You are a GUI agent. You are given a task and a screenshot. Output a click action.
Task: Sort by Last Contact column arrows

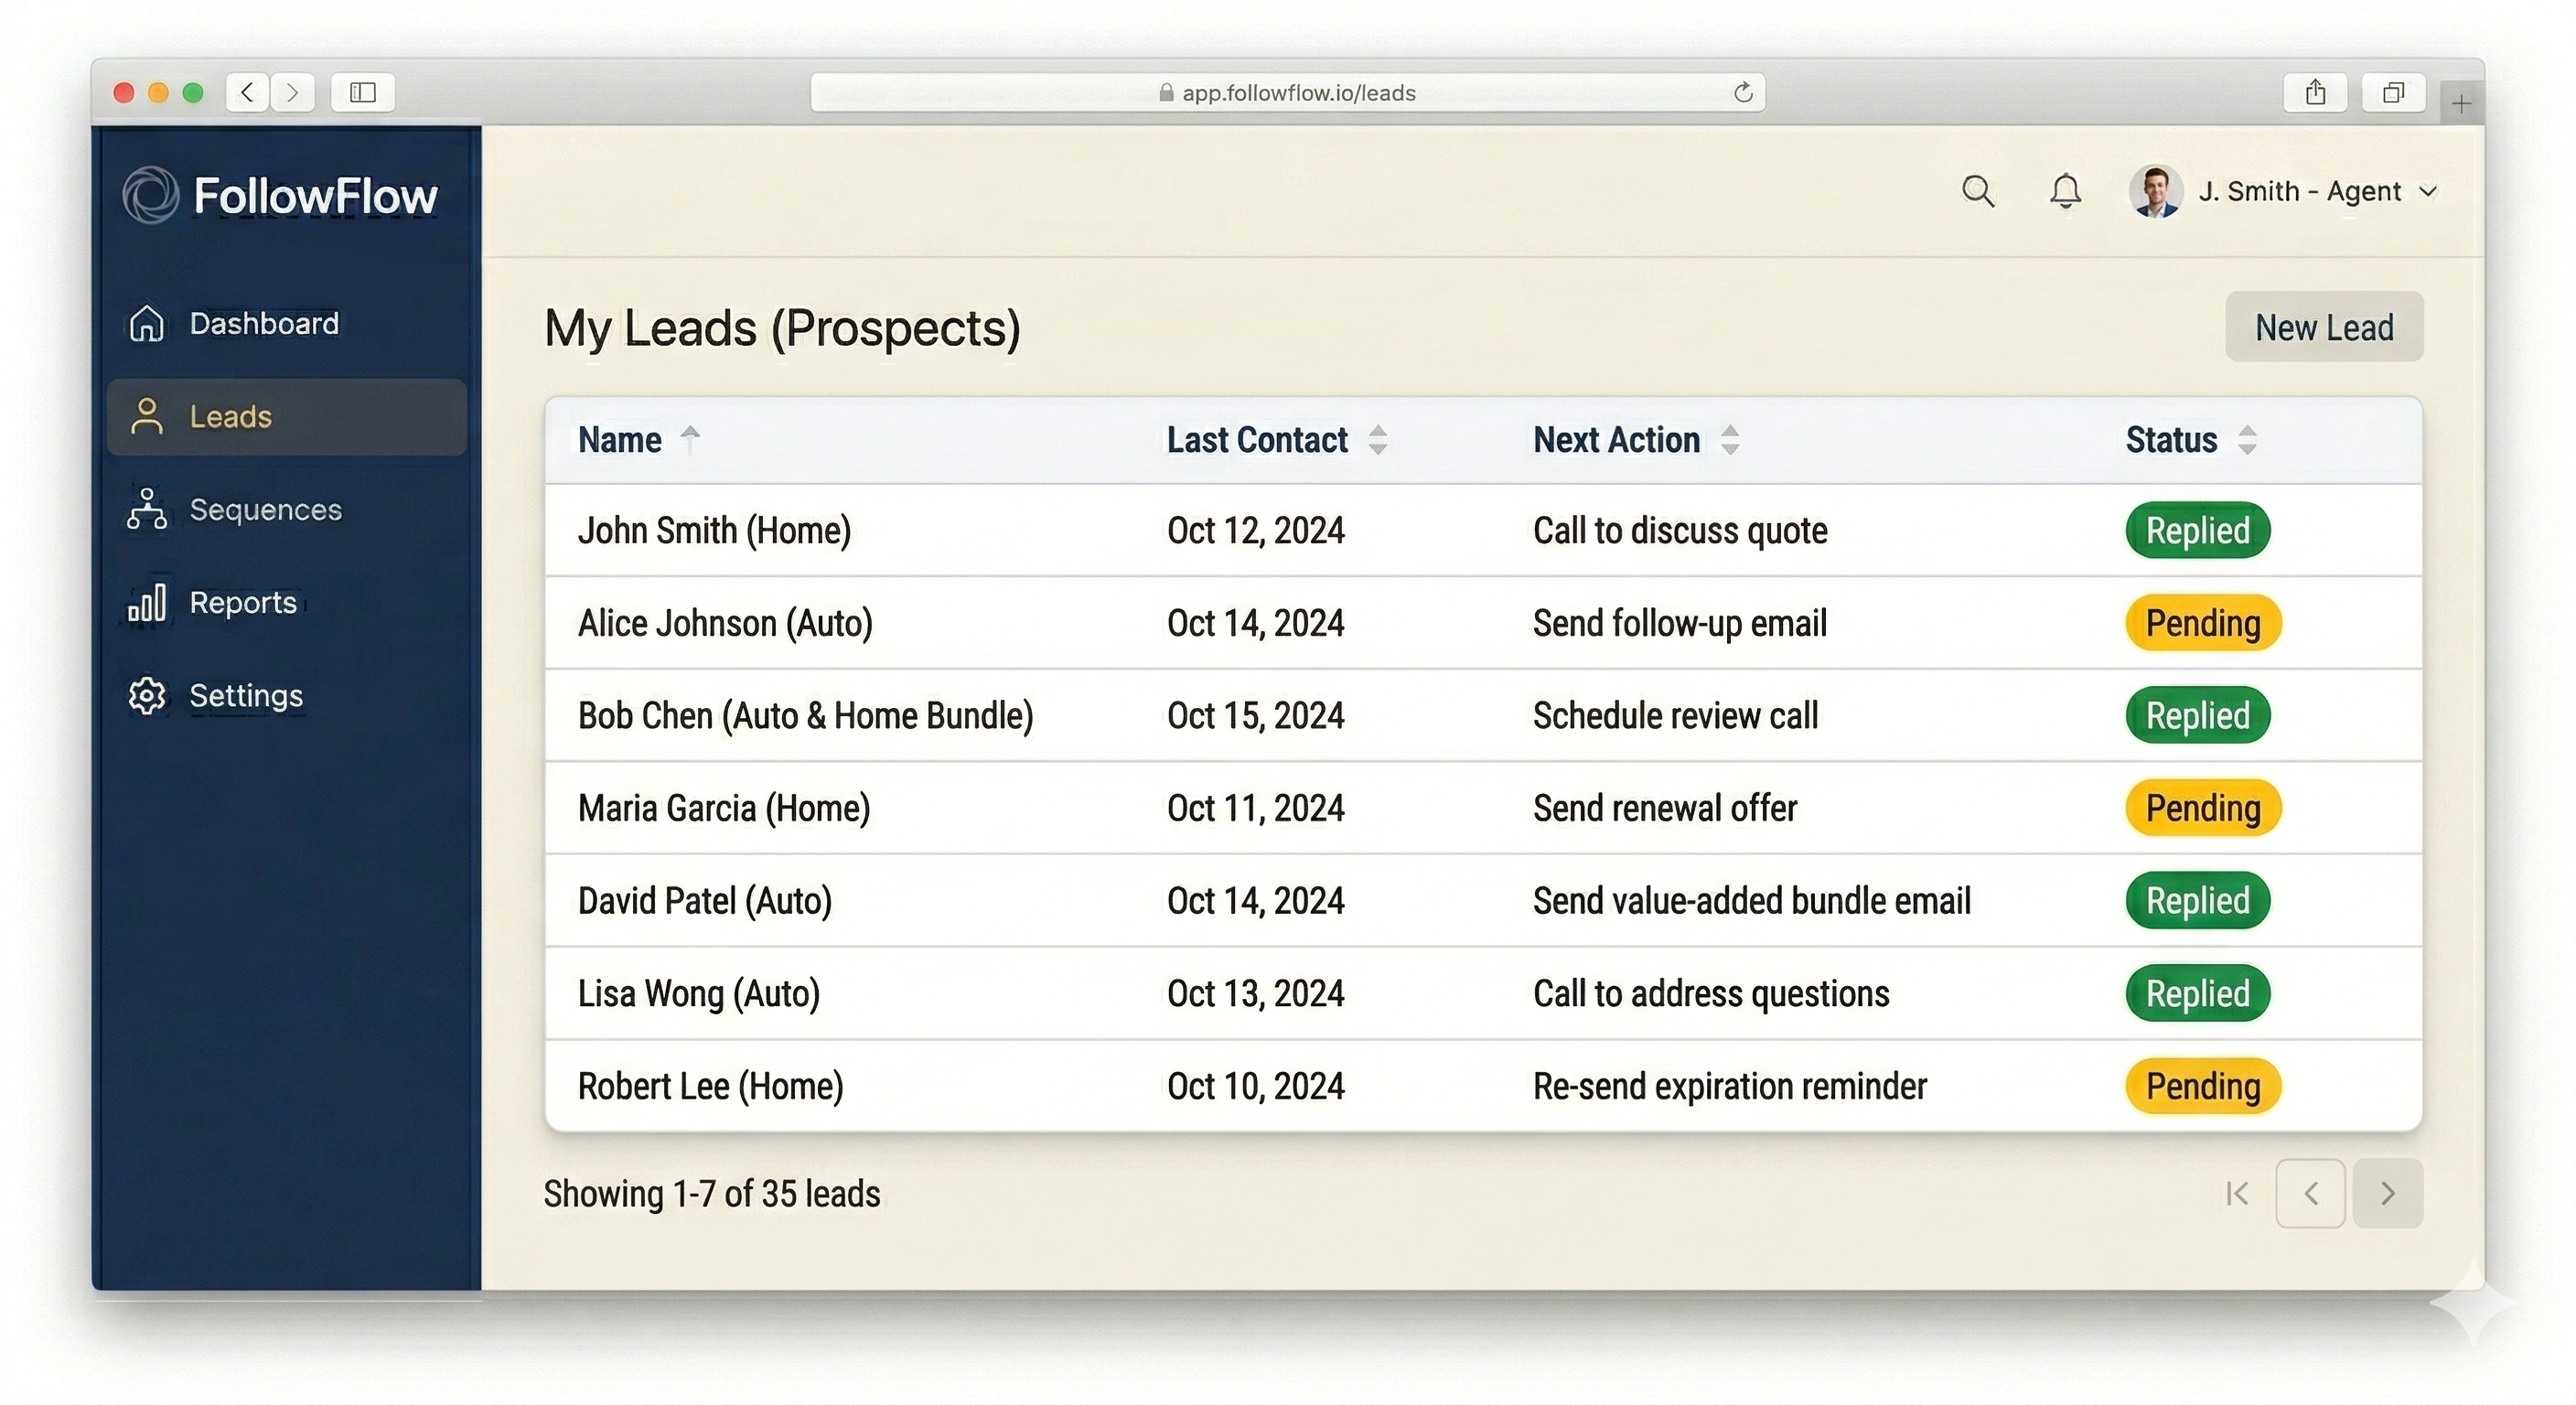tap(1378, 440)
